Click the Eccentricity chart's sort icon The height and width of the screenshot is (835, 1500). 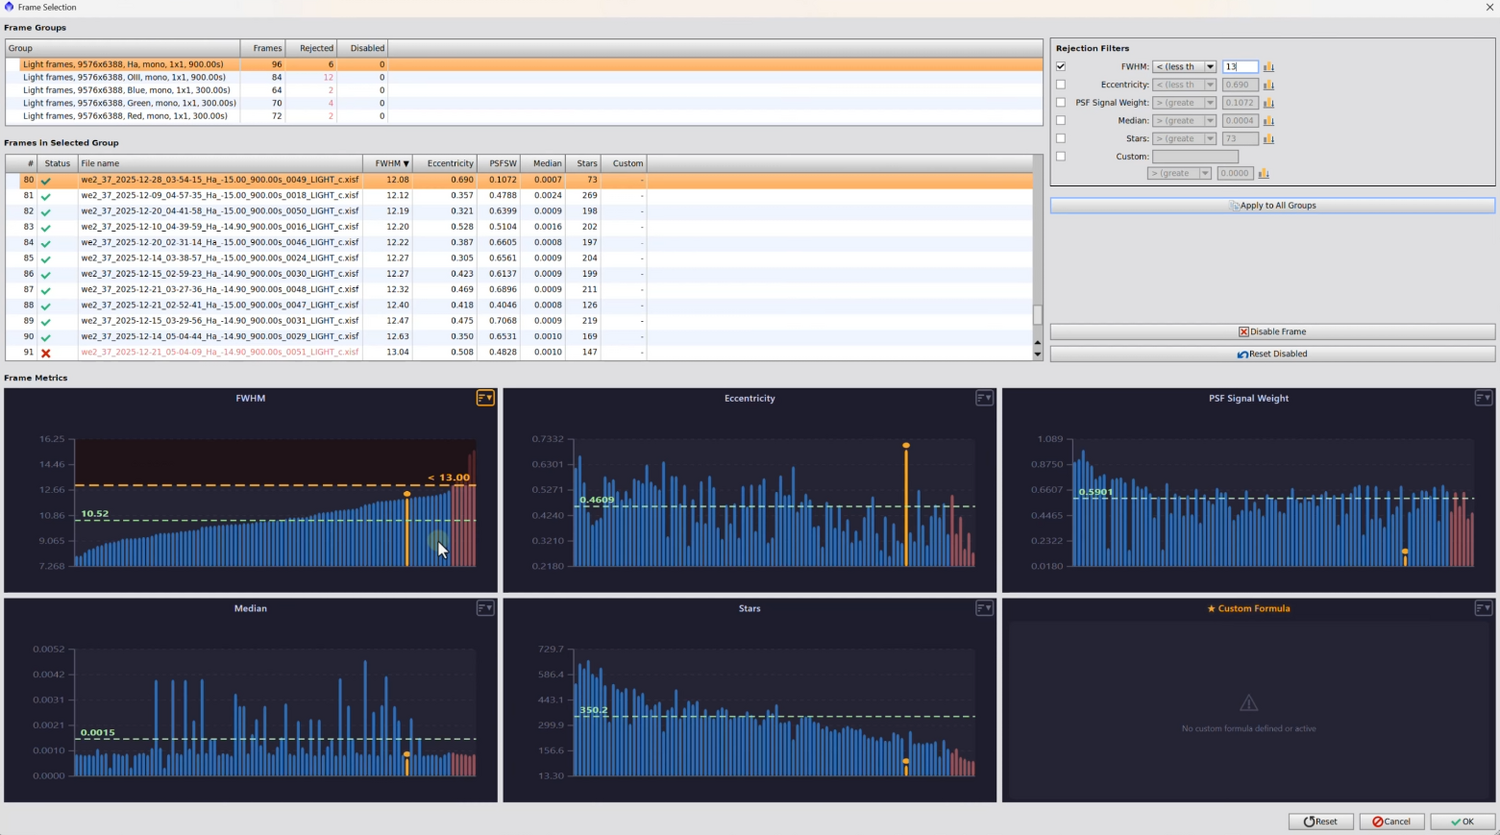point(984,398)
